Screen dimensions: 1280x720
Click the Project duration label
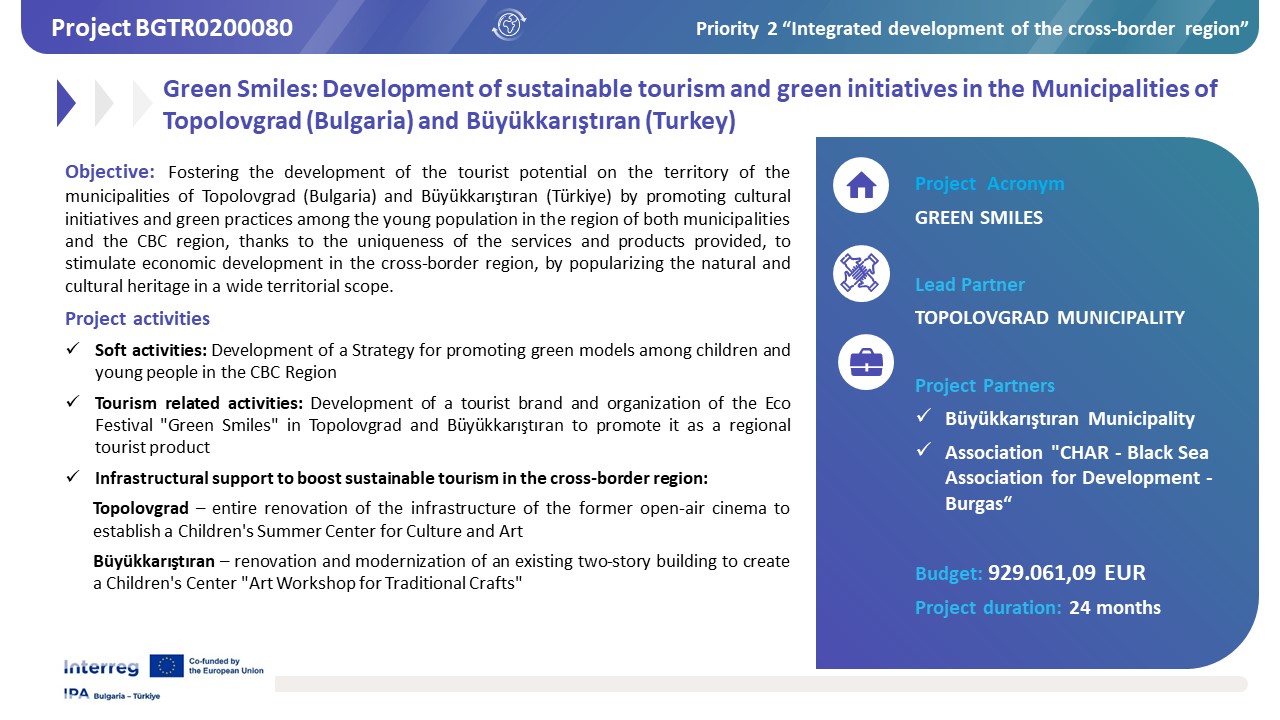[x=988, y=607]
